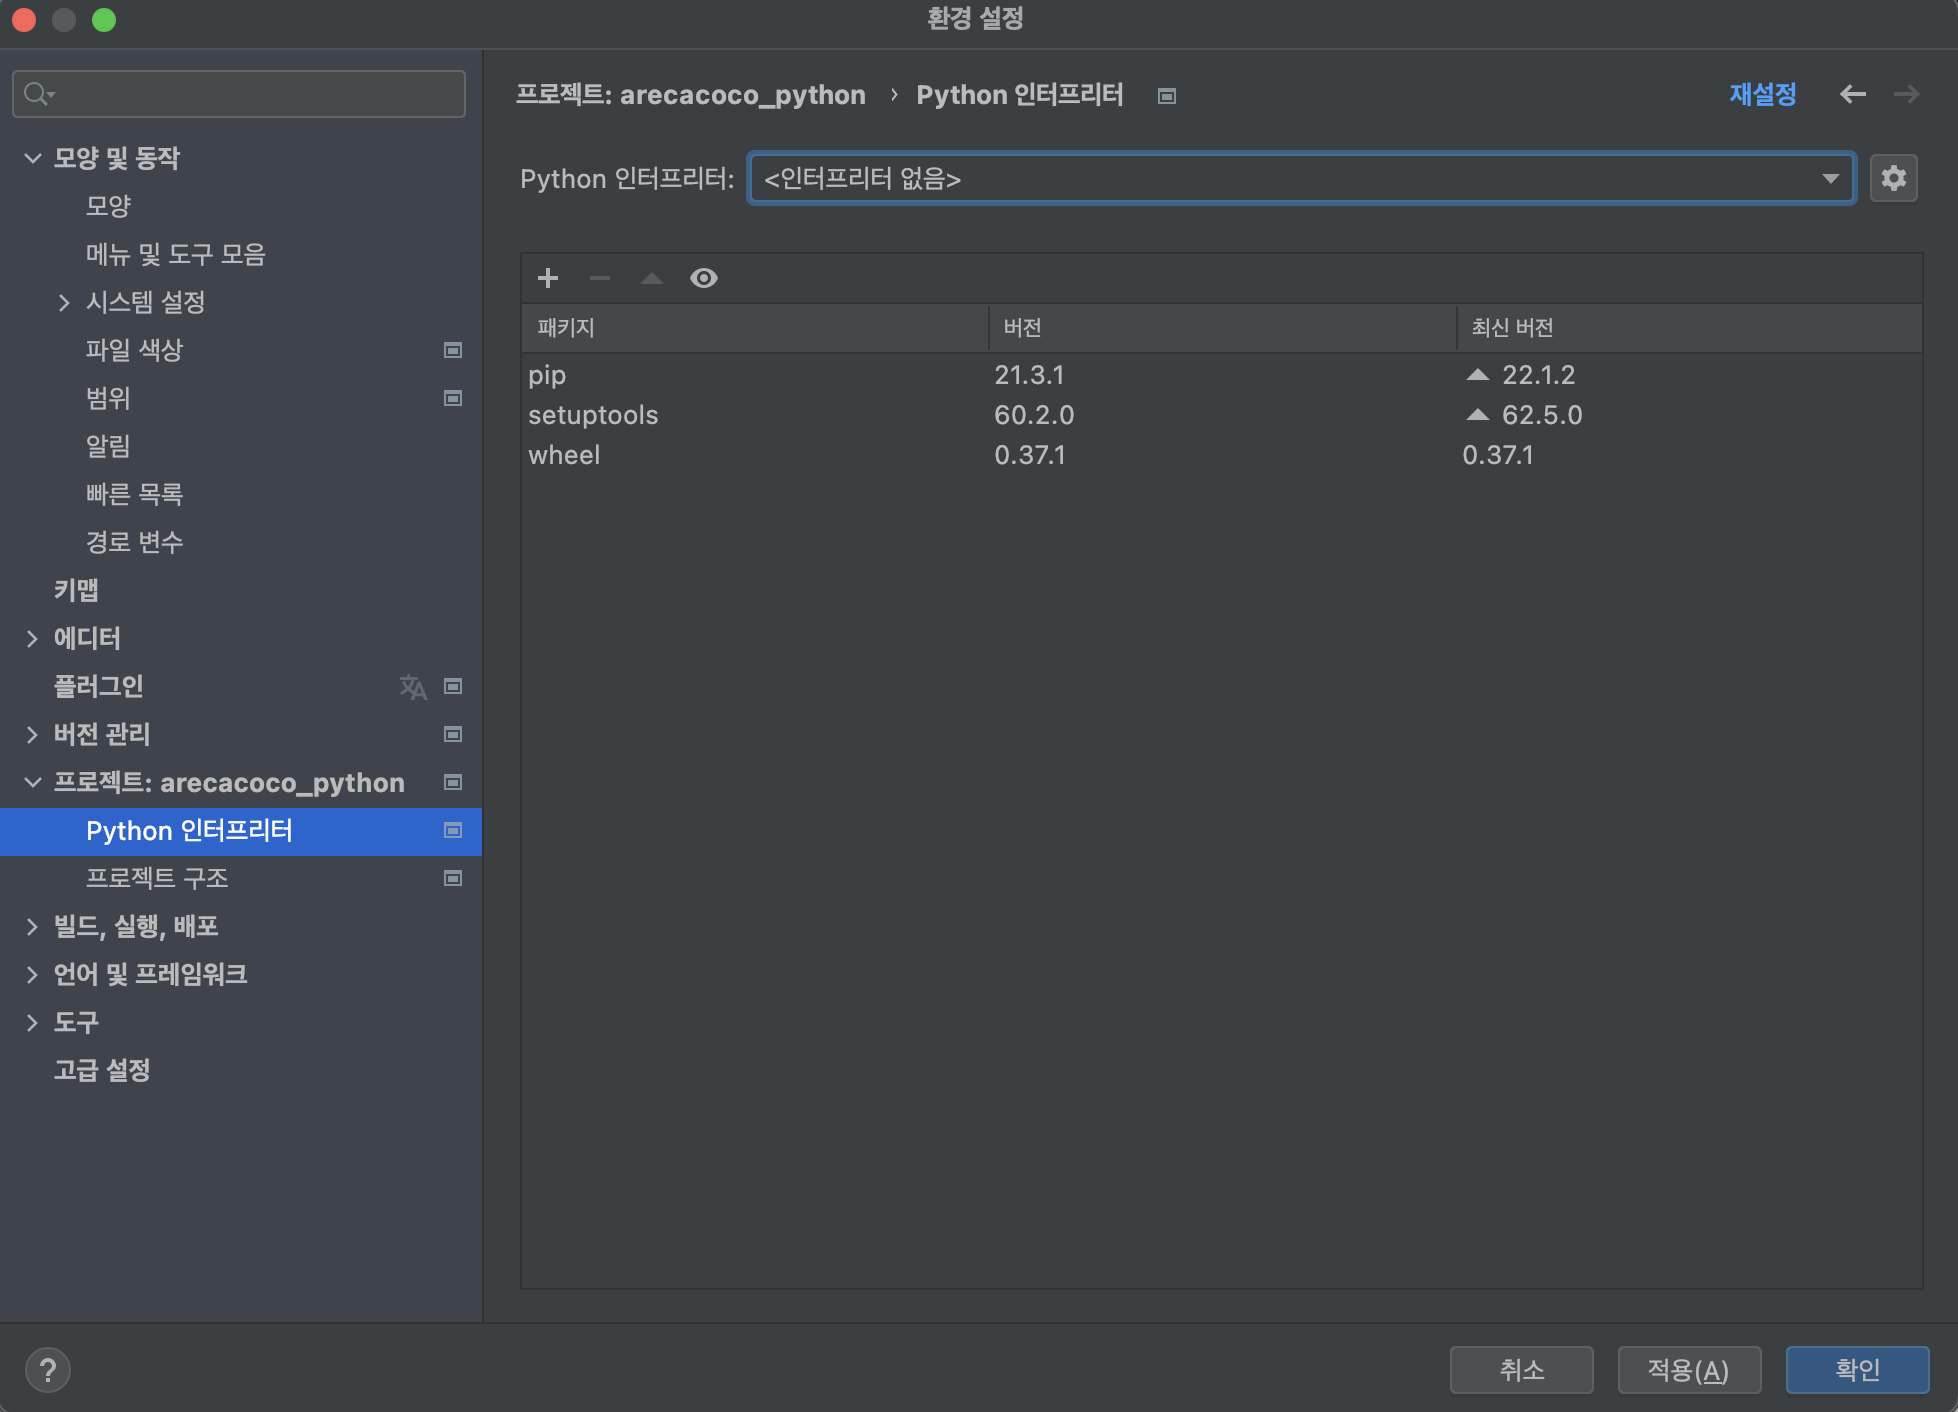Click the project-level icon next to 파일 색상
The width and height of the screenshot is (1958, 1412).
[453, 350]
